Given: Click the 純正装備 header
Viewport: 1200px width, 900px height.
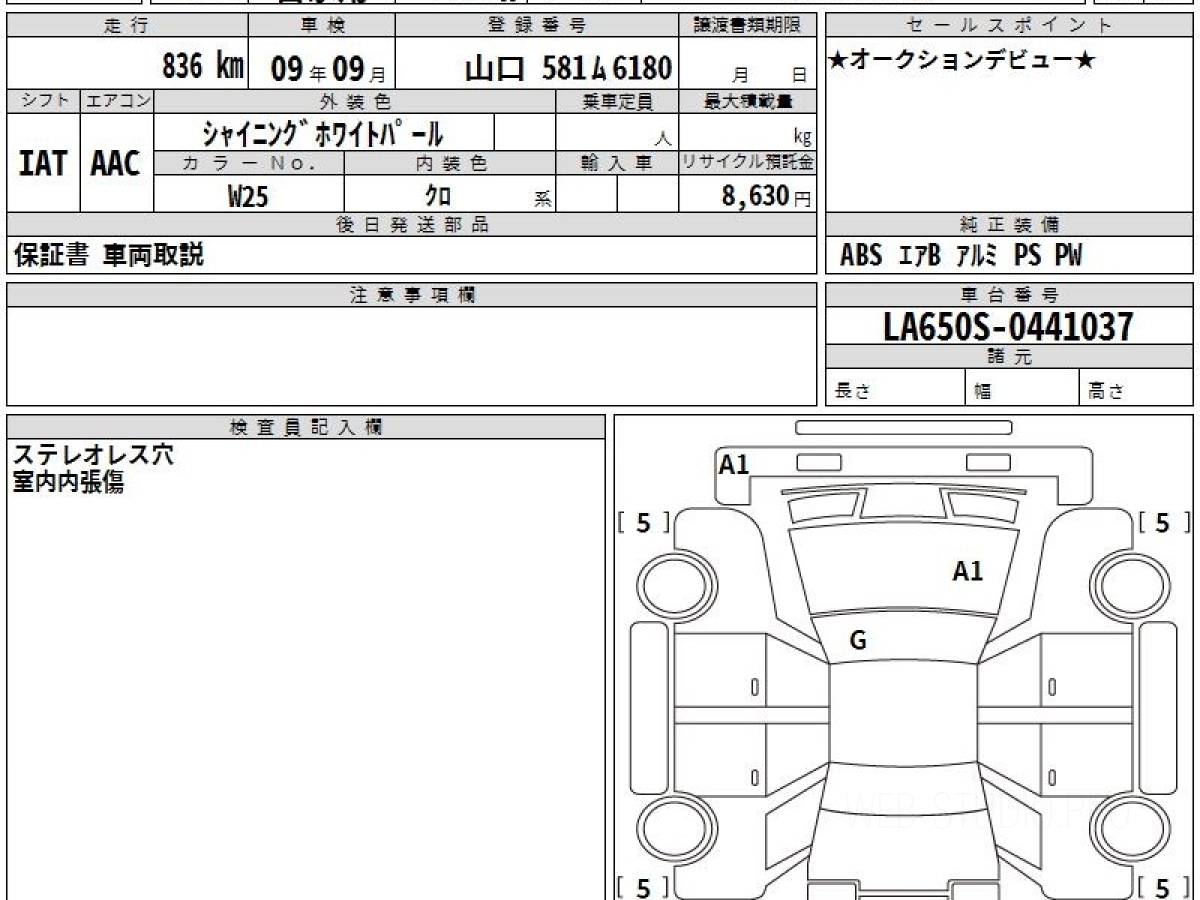Looking at the screenshot, I should [1009, 225].
